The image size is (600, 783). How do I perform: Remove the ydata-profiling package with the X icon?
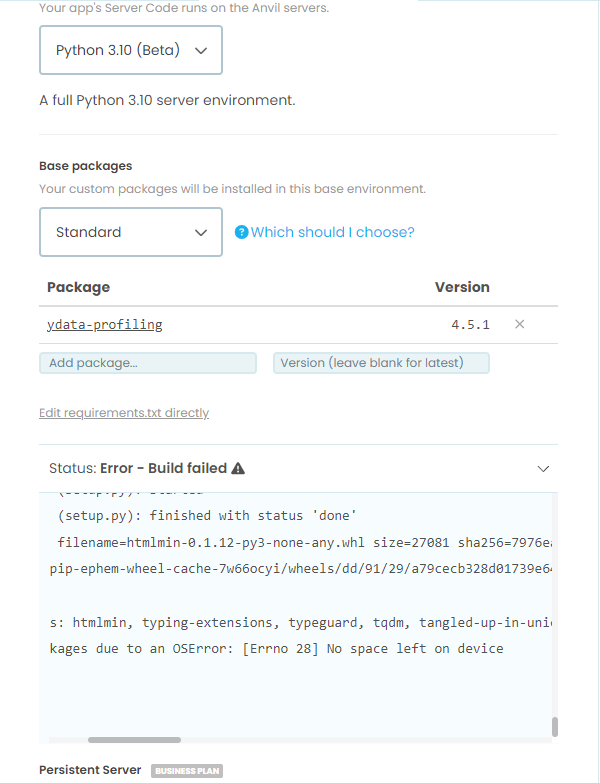[x=519, y=325]
